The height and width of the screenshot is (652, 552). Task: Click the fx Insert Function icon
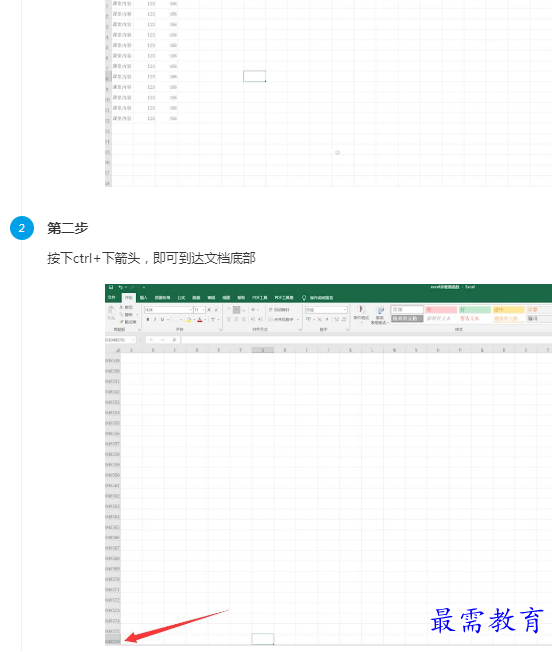[x=174, y=340]
